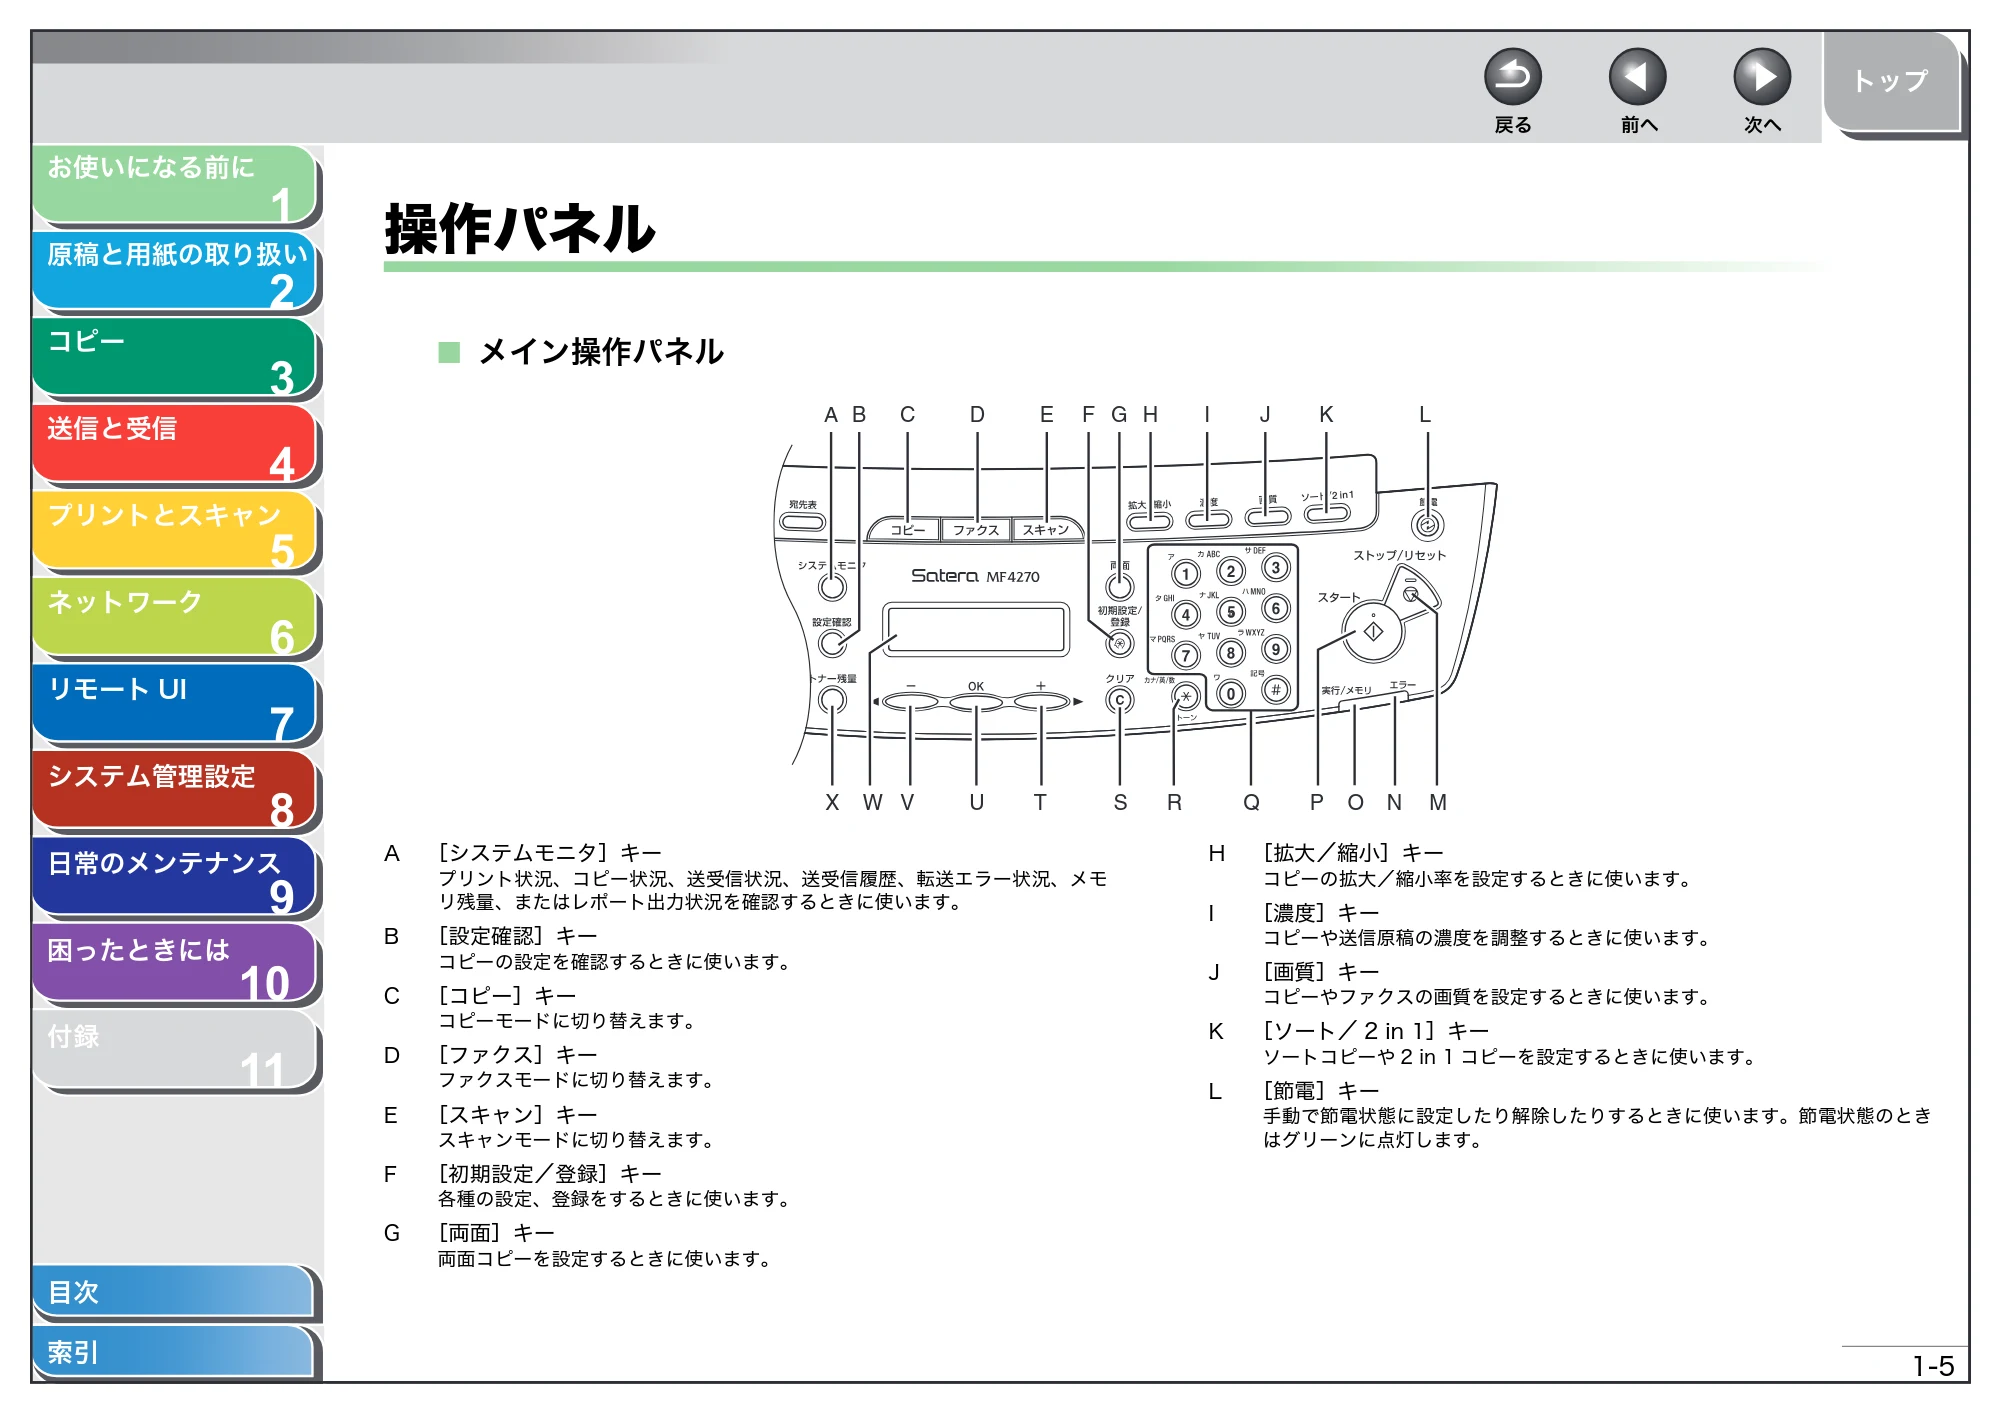2000x1414 pixels.
Task: Open the トップ tab
Action: [x=1891, y=82]
